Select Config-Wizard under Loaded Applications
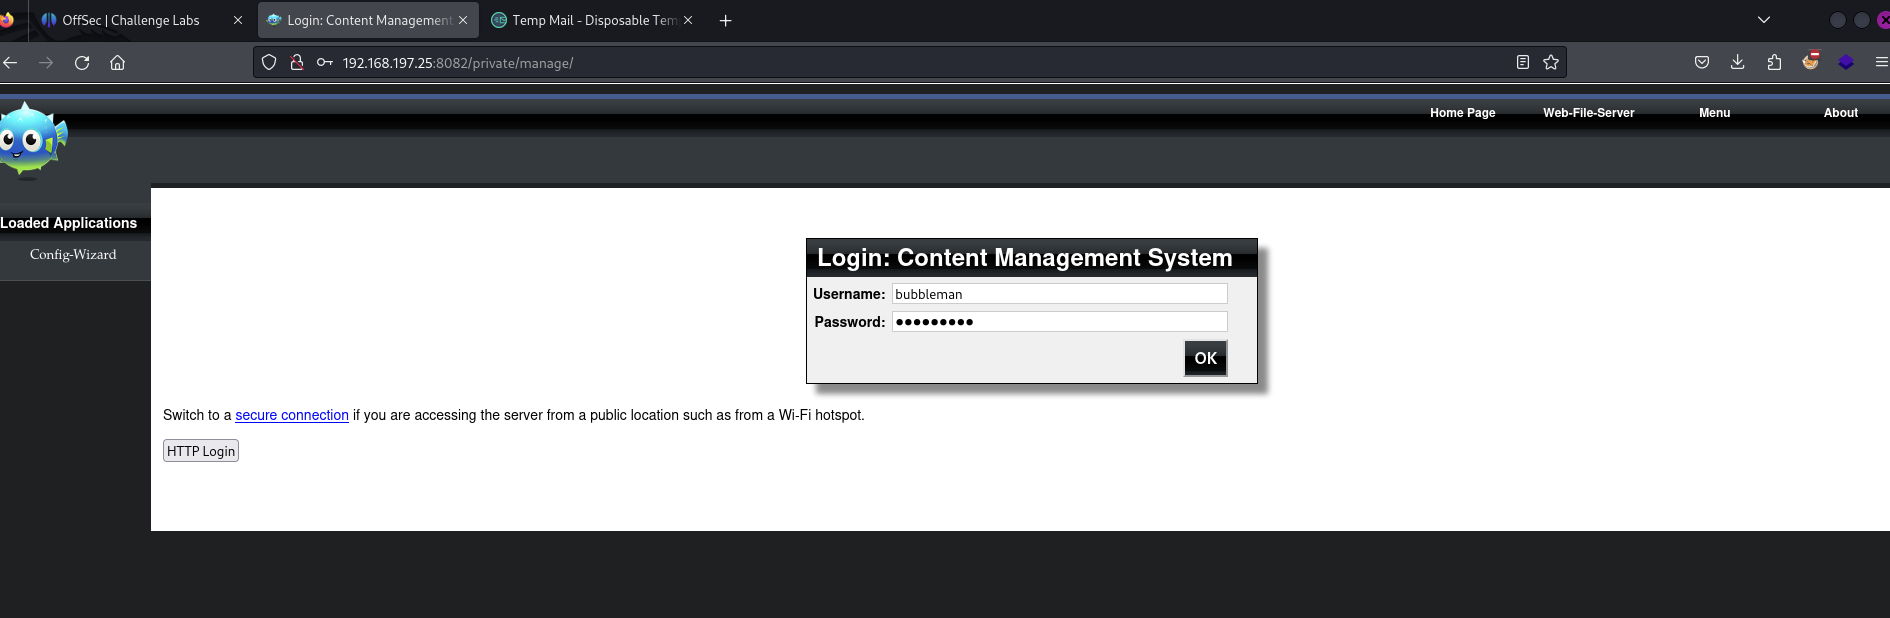This screenshot has height=618, width=1890. point(73,255)
